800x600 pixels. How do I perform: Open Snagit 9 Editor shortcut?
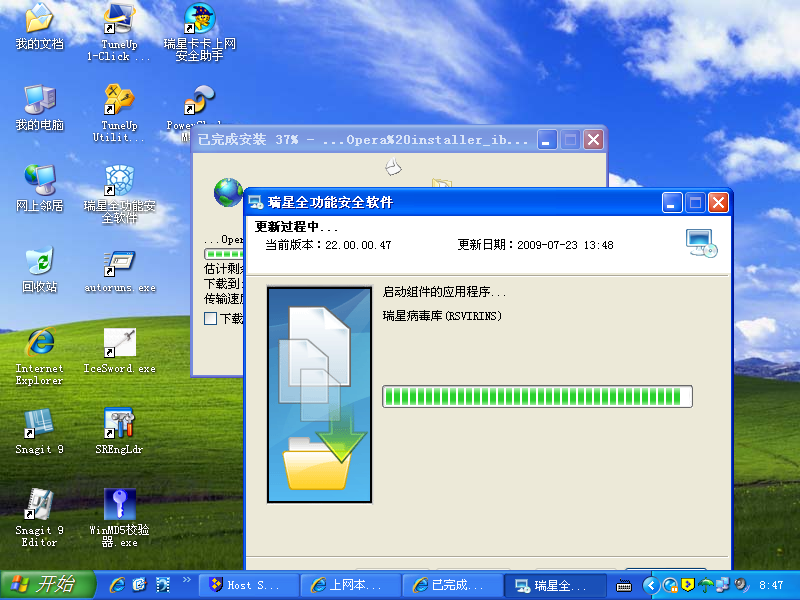39,518
